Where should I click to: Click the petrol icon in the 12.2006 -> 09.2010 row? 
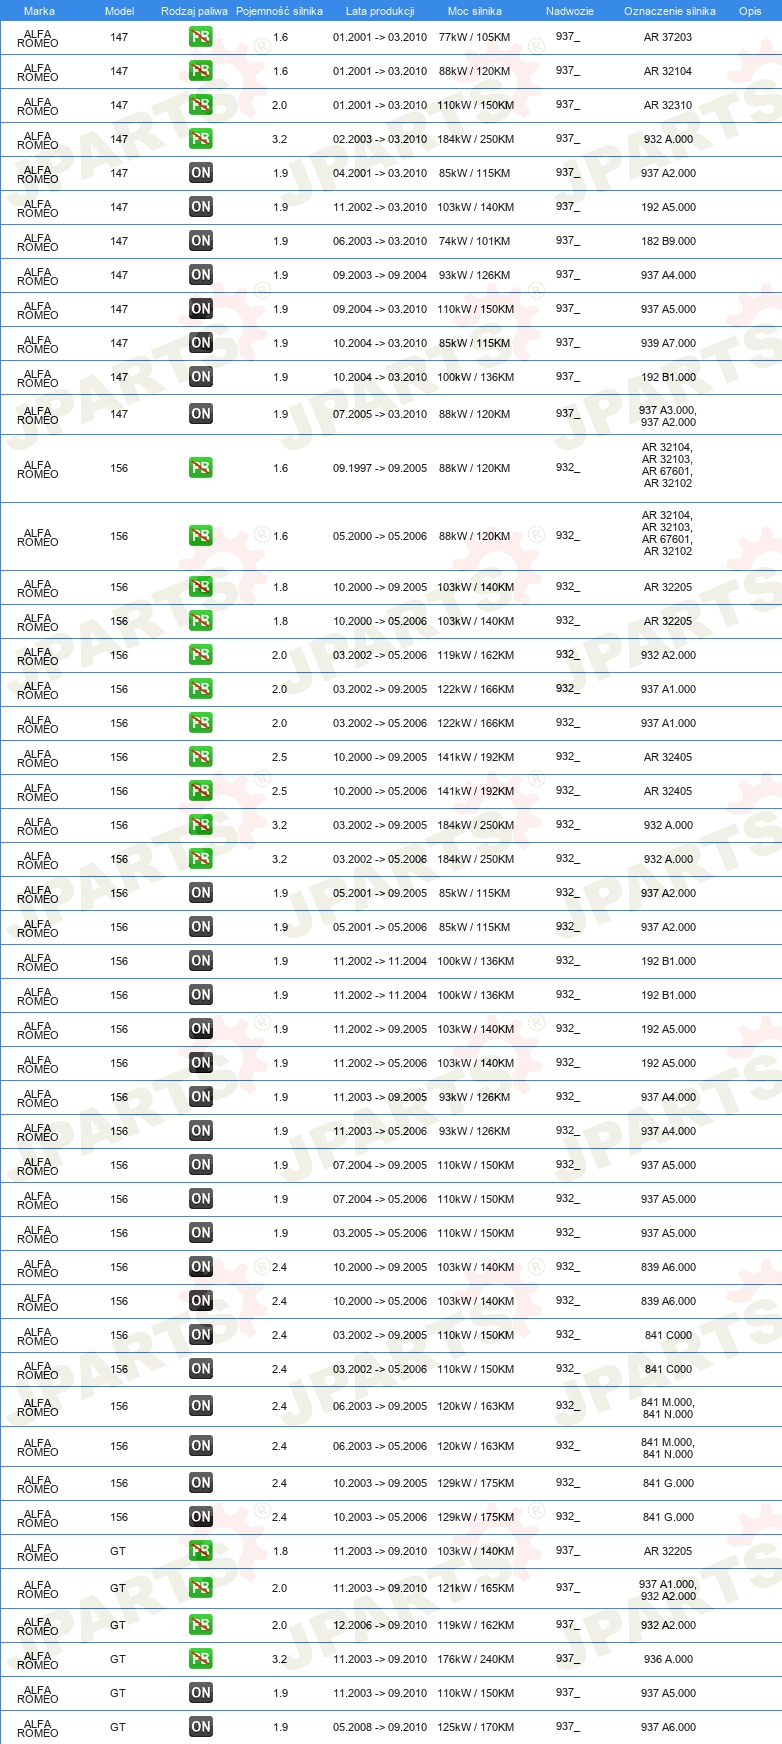click(x=201, y=1625)
